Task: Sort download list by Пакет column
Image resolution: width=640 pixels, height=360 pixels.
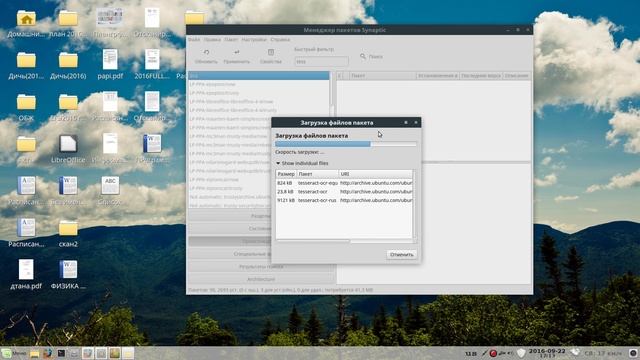Action: [317, 174]
